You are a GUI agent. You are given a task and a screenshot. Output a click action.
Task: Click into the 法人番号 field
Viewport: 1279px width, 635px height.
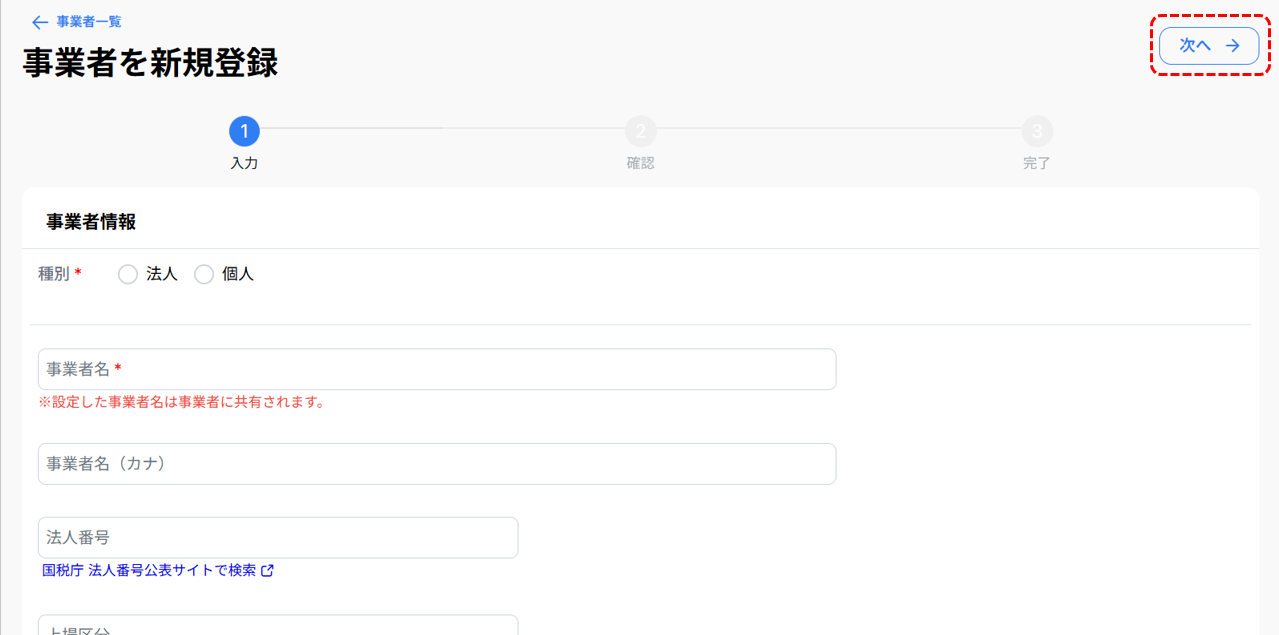(x=278, y=538)
